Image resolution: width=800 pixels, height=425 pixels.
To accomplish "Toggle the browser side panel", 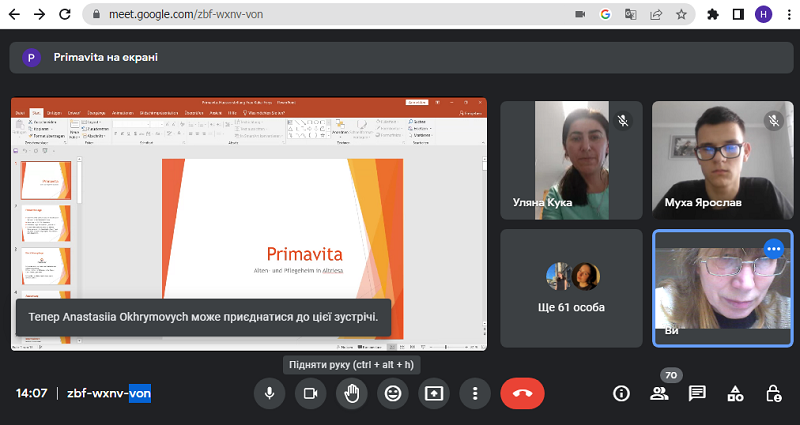I will pos(738,14).
